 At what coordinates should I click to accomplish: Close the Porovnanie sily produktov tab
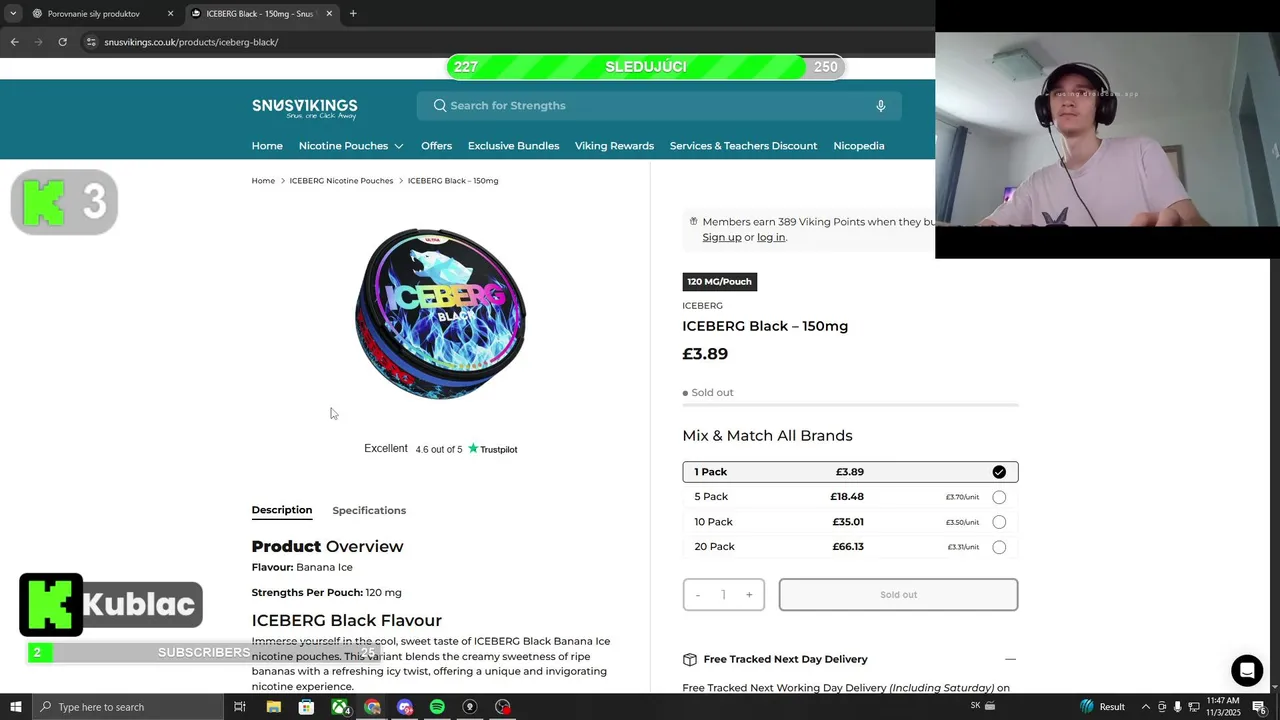tap(170, 14)
